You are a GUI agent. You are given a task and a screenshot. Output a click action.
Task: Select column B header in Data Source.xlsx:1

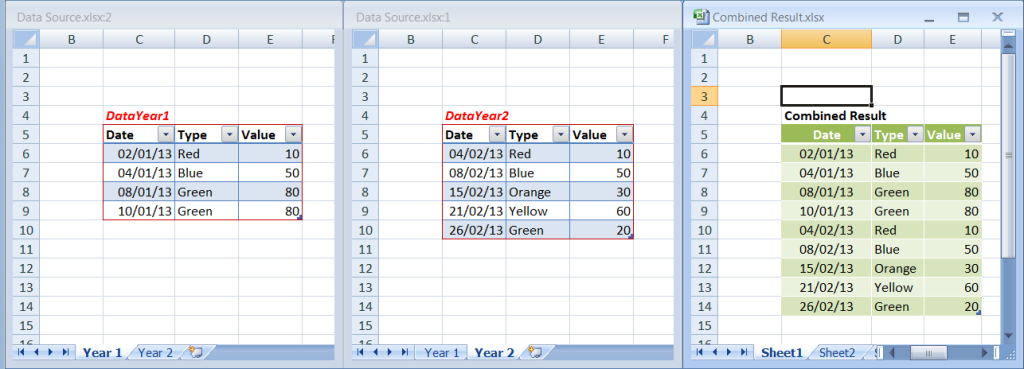coord(411,40)
